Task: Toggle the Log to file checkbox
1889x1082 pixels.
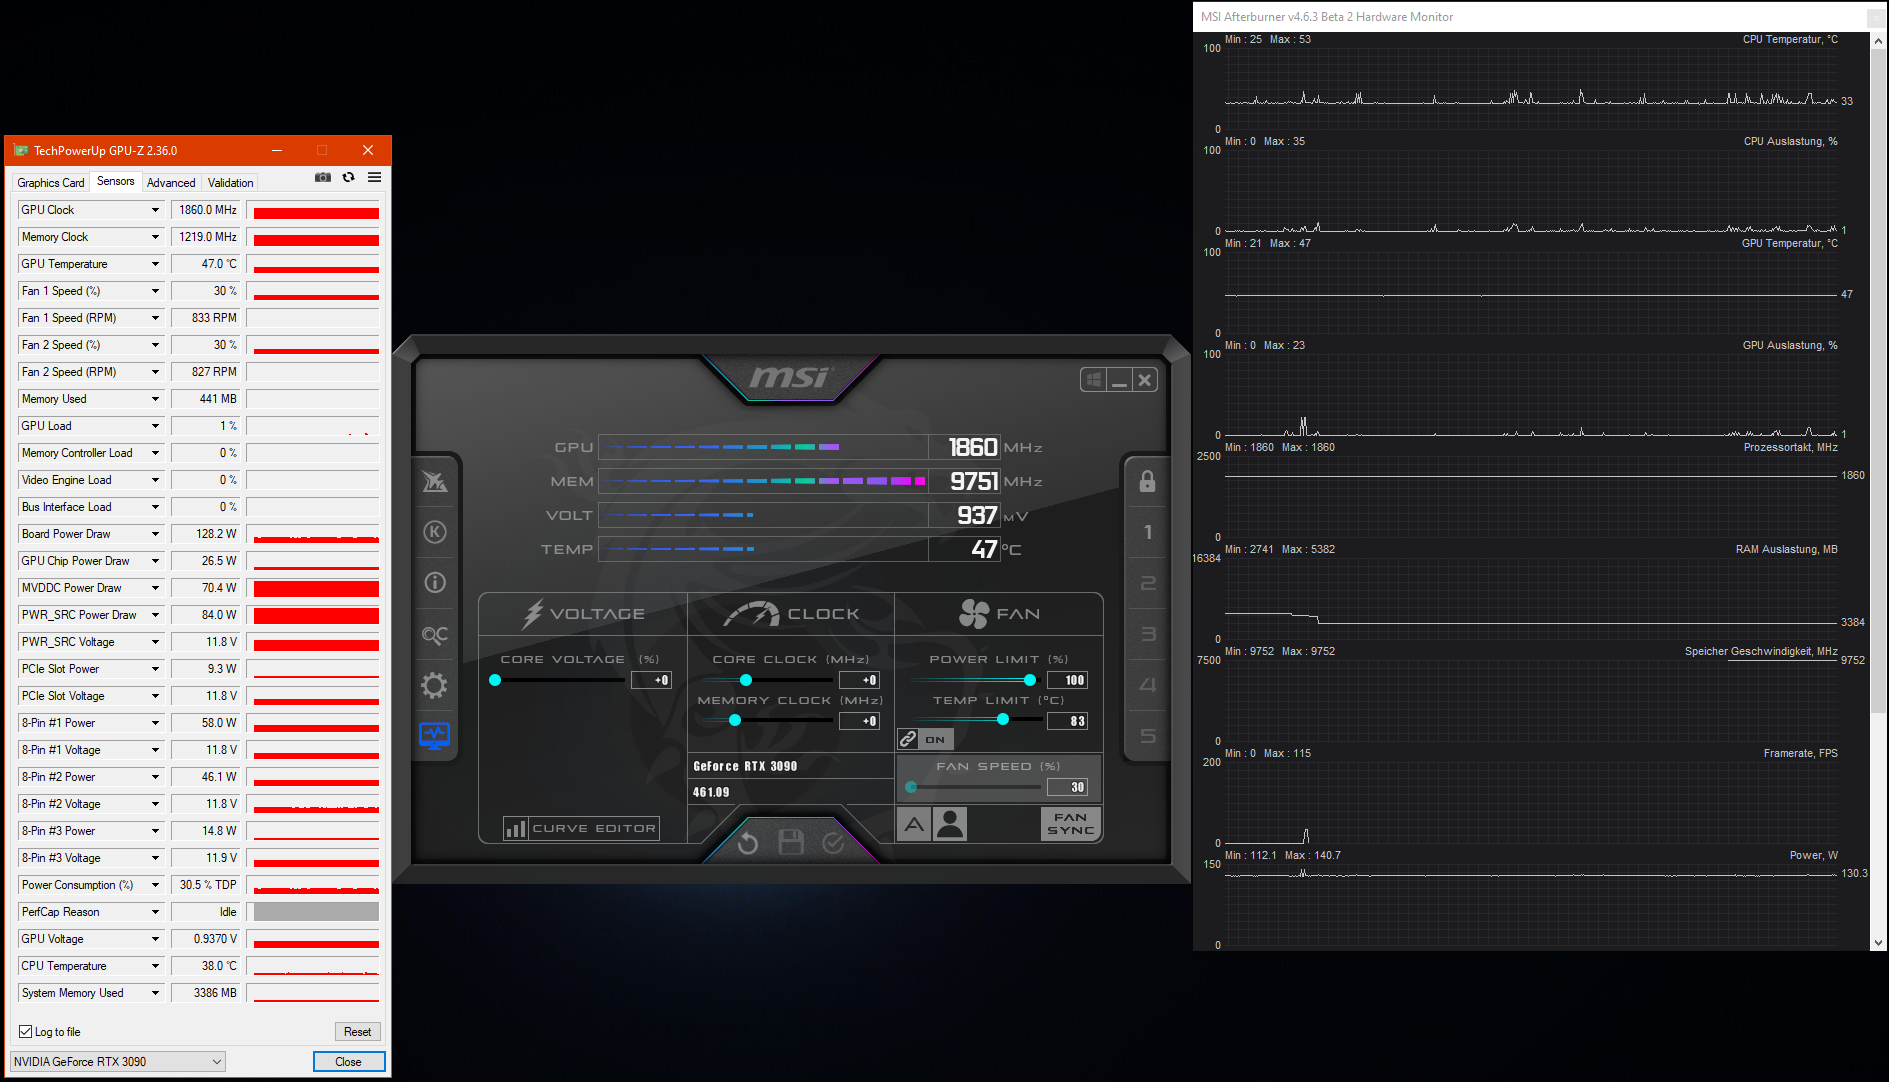Action: pos(26,1032)
